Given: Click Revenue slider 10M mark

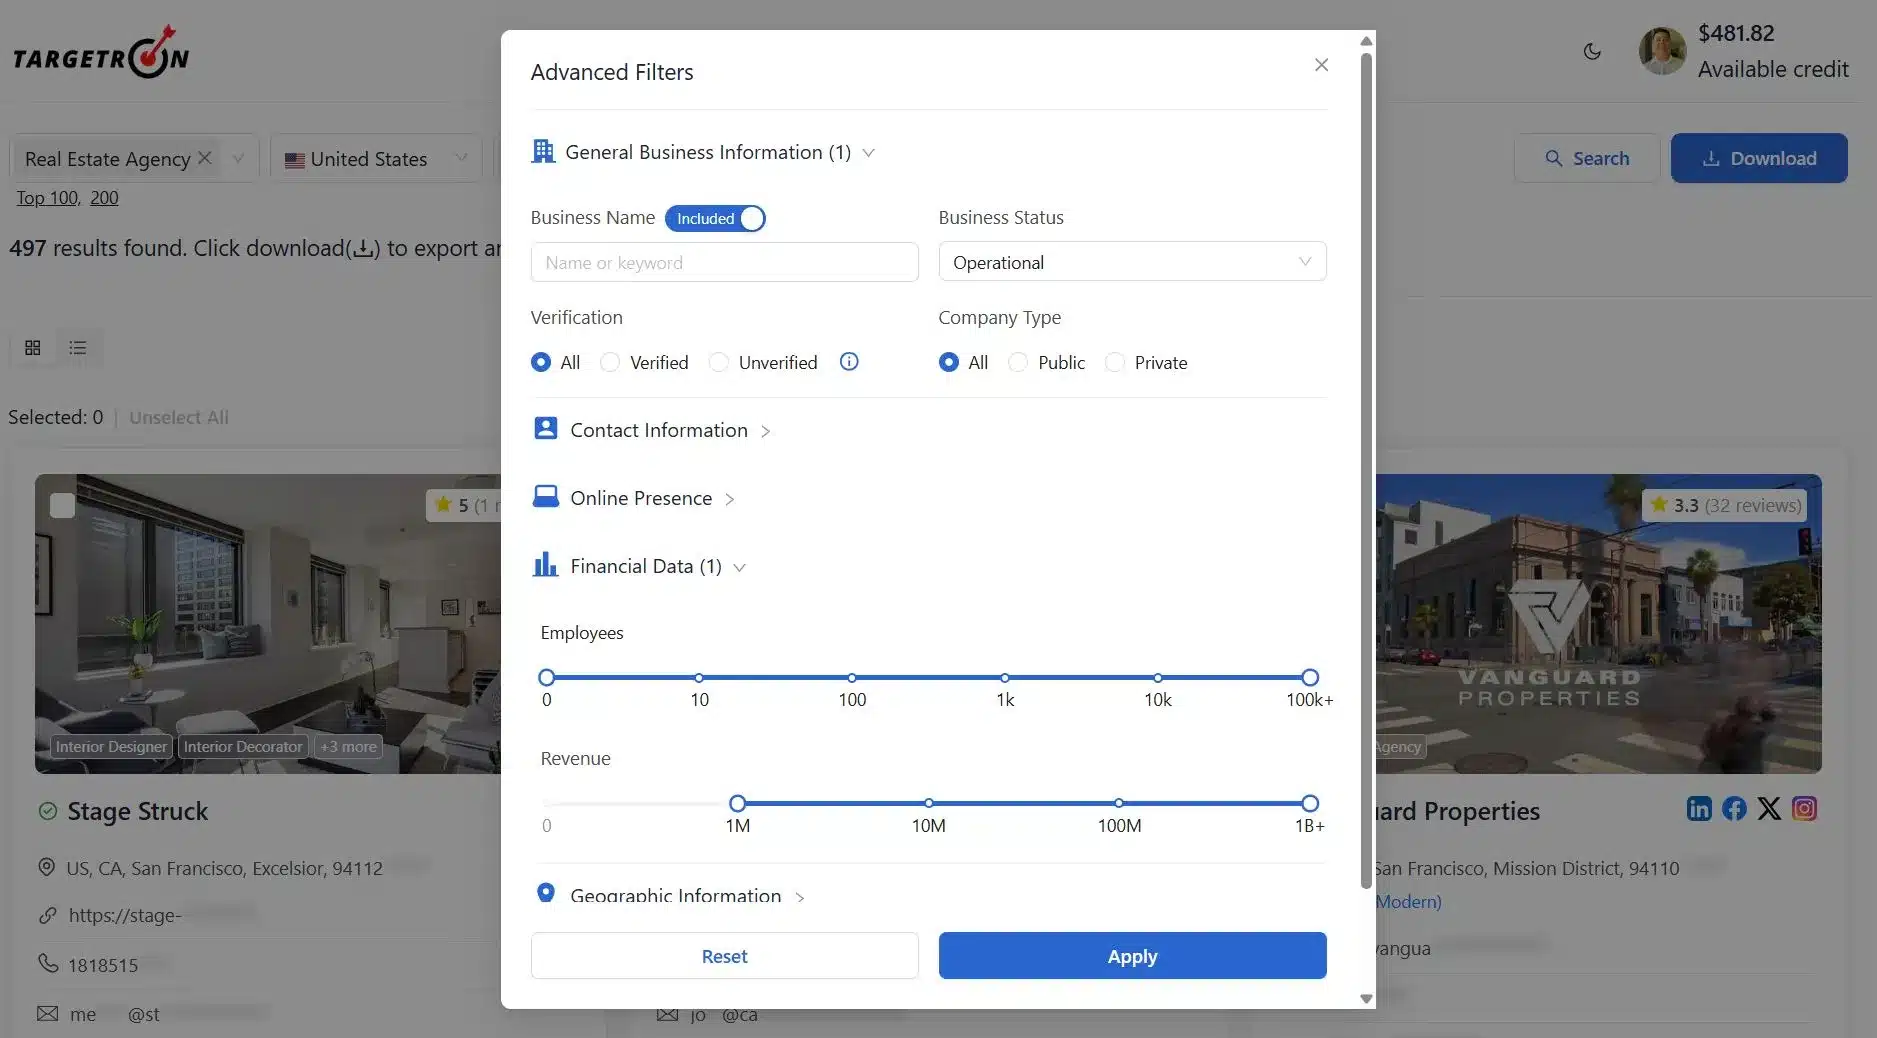Looking at the screenshot, I should tap(928, 803).
